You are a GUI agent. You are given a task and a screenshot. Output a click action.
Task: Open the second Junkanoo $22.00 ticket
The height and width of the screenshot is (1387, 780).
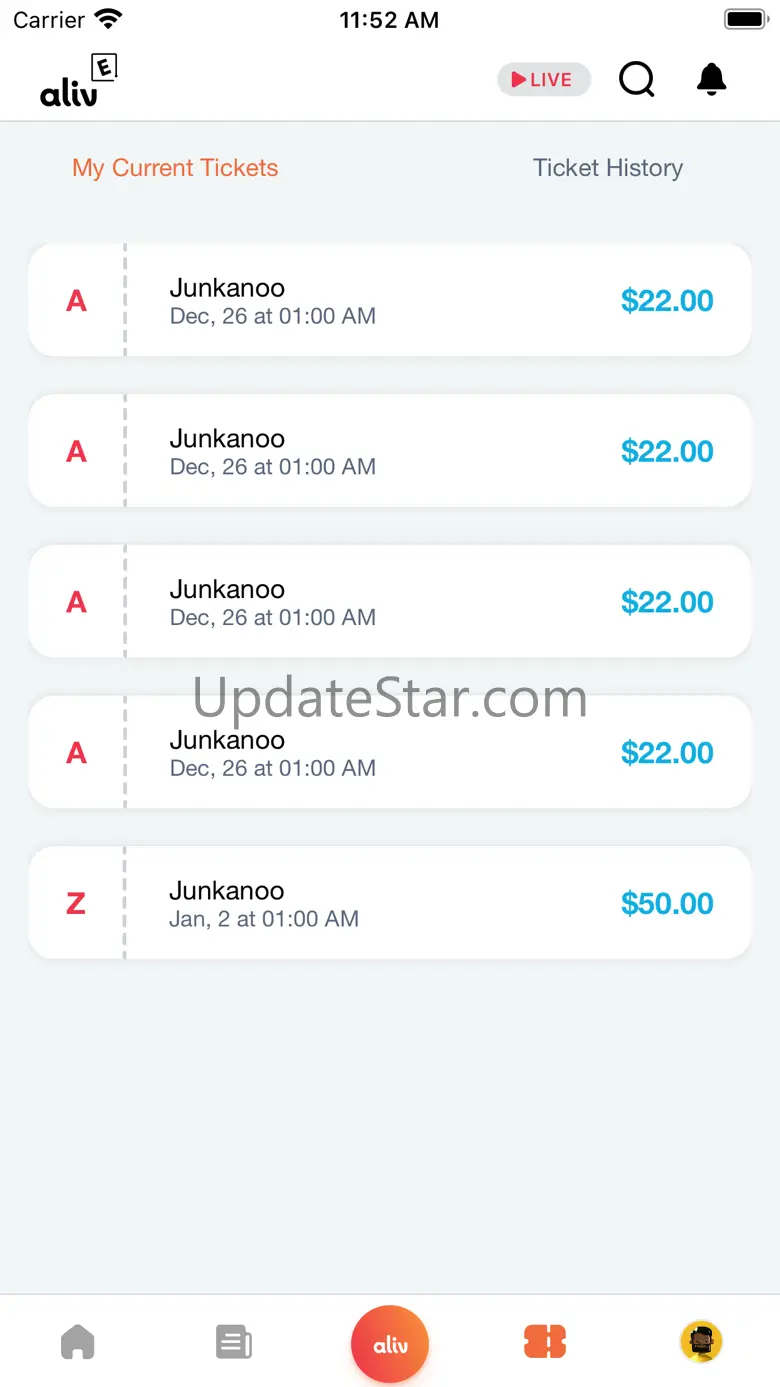coord(390,451)
